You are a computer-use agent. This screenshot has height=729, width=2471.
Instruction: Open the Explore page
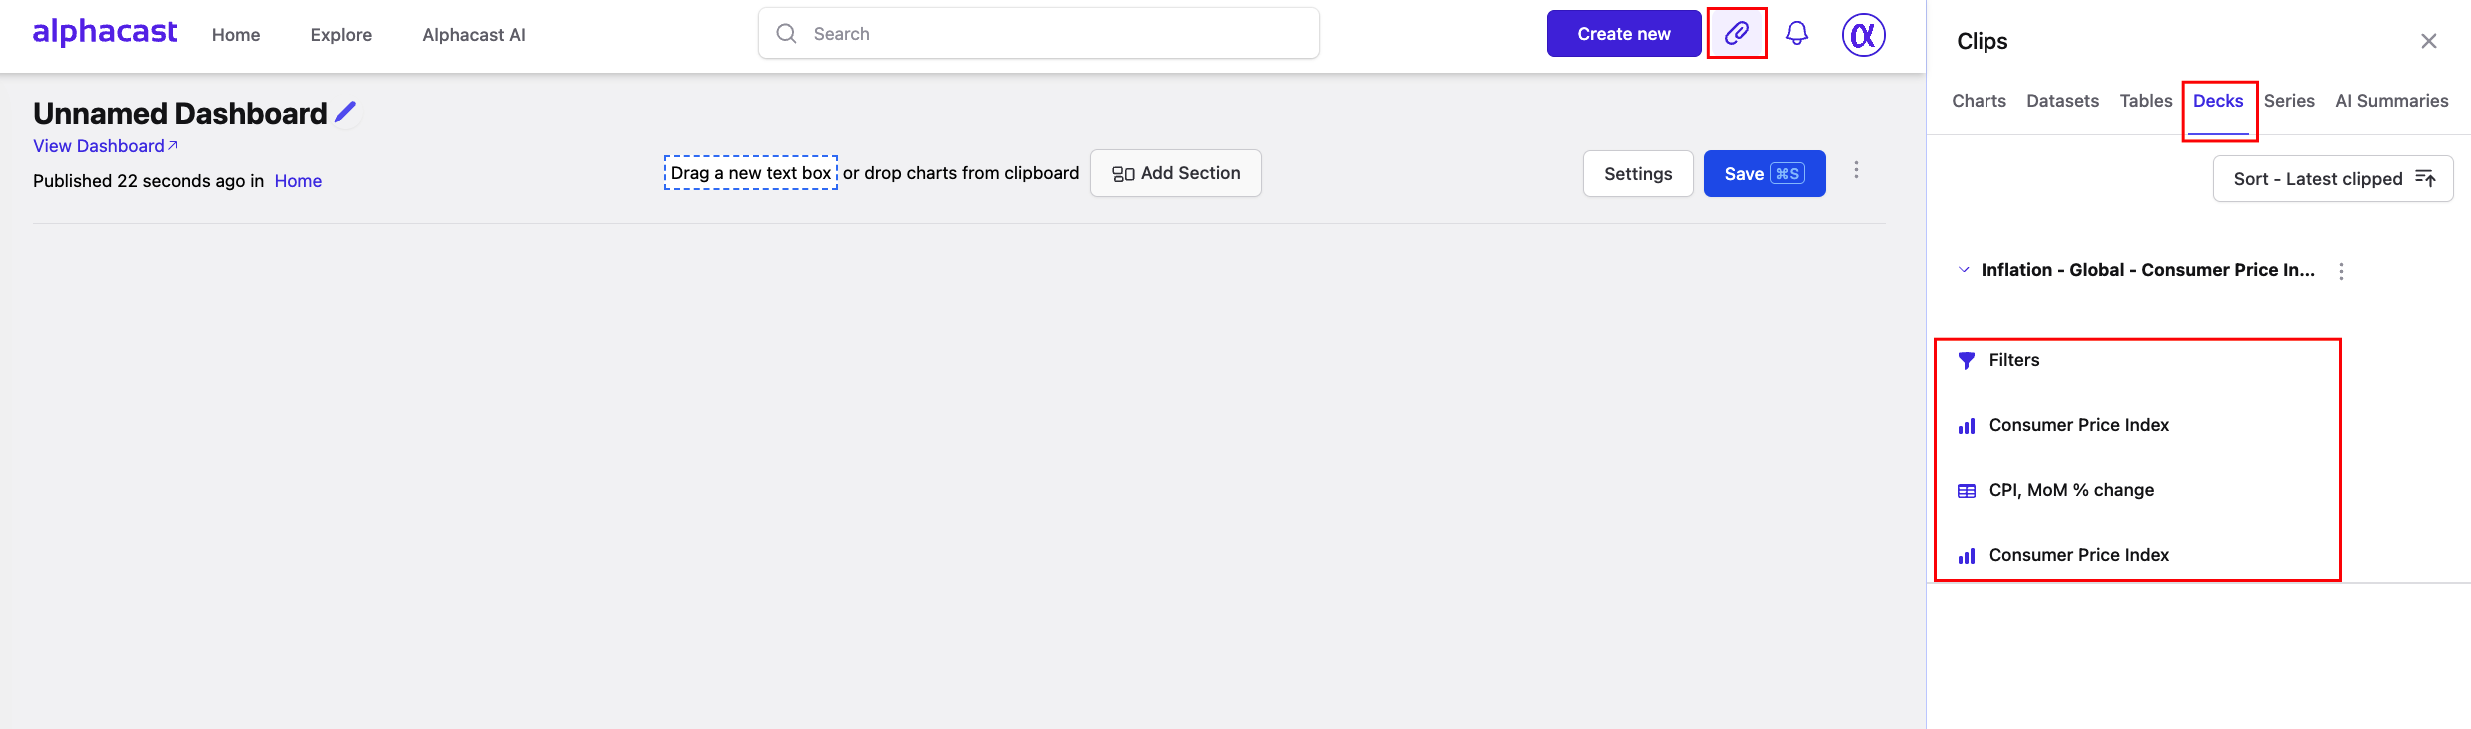[x=341, y=35]
